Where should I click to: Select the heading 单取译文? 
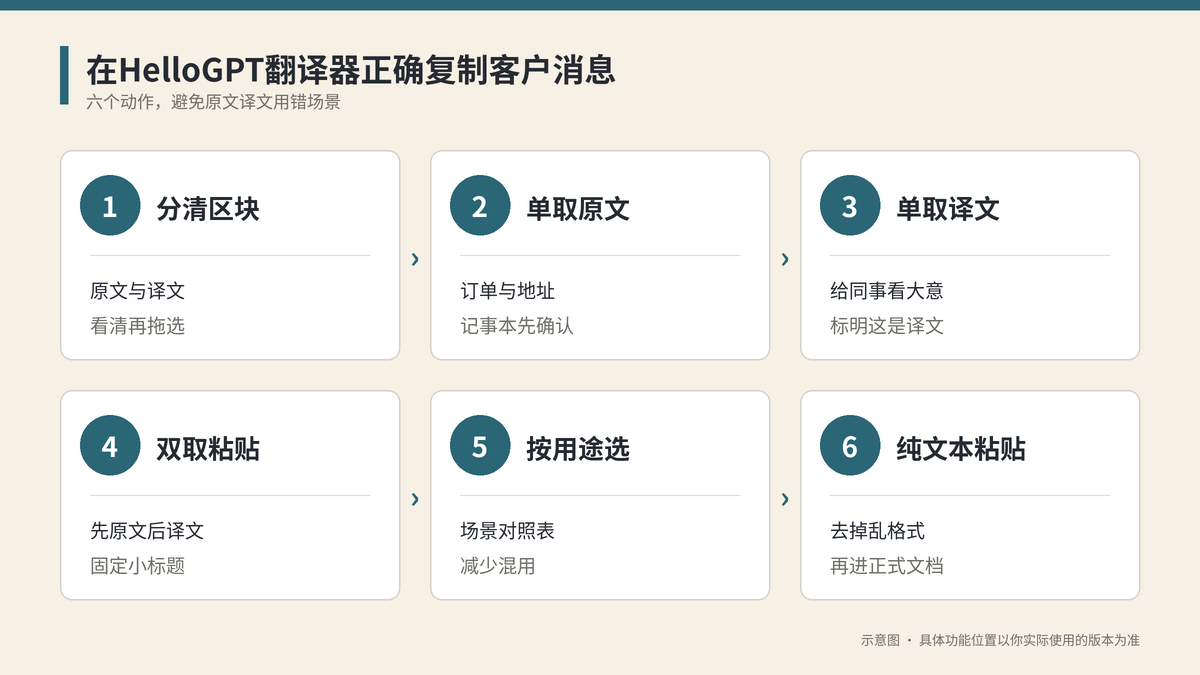pyautogui.click(x=948, y=208)
